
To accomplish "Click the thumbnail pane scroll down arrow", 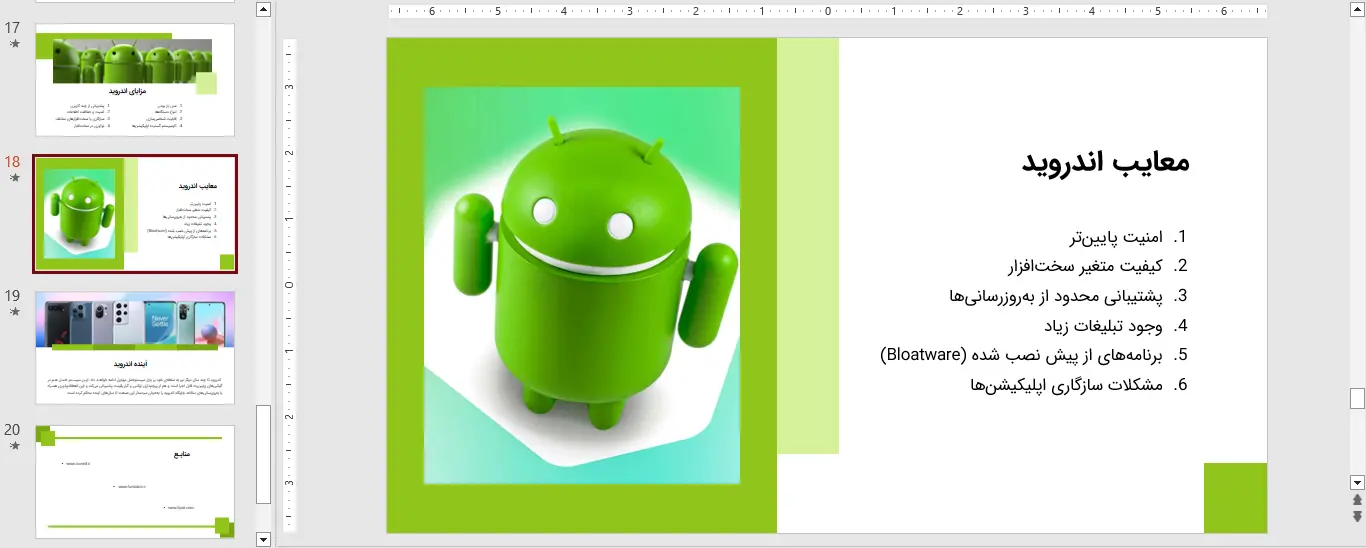I will [x=264, y=540].
